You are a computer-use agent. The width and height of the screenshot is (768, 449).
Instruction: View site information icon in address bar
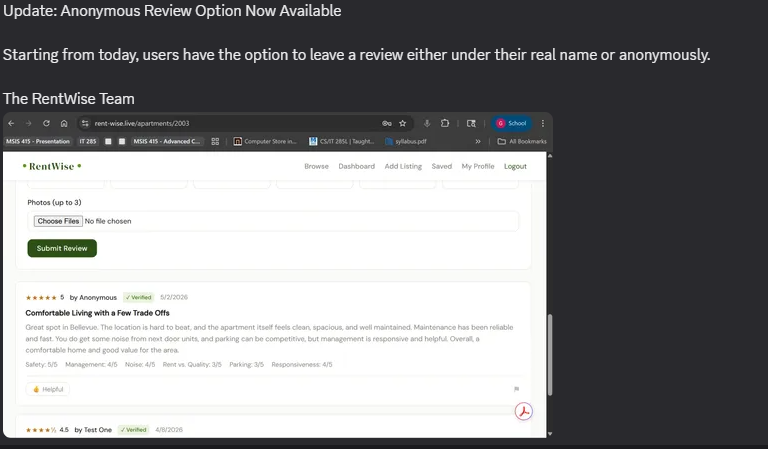[85, 123]
